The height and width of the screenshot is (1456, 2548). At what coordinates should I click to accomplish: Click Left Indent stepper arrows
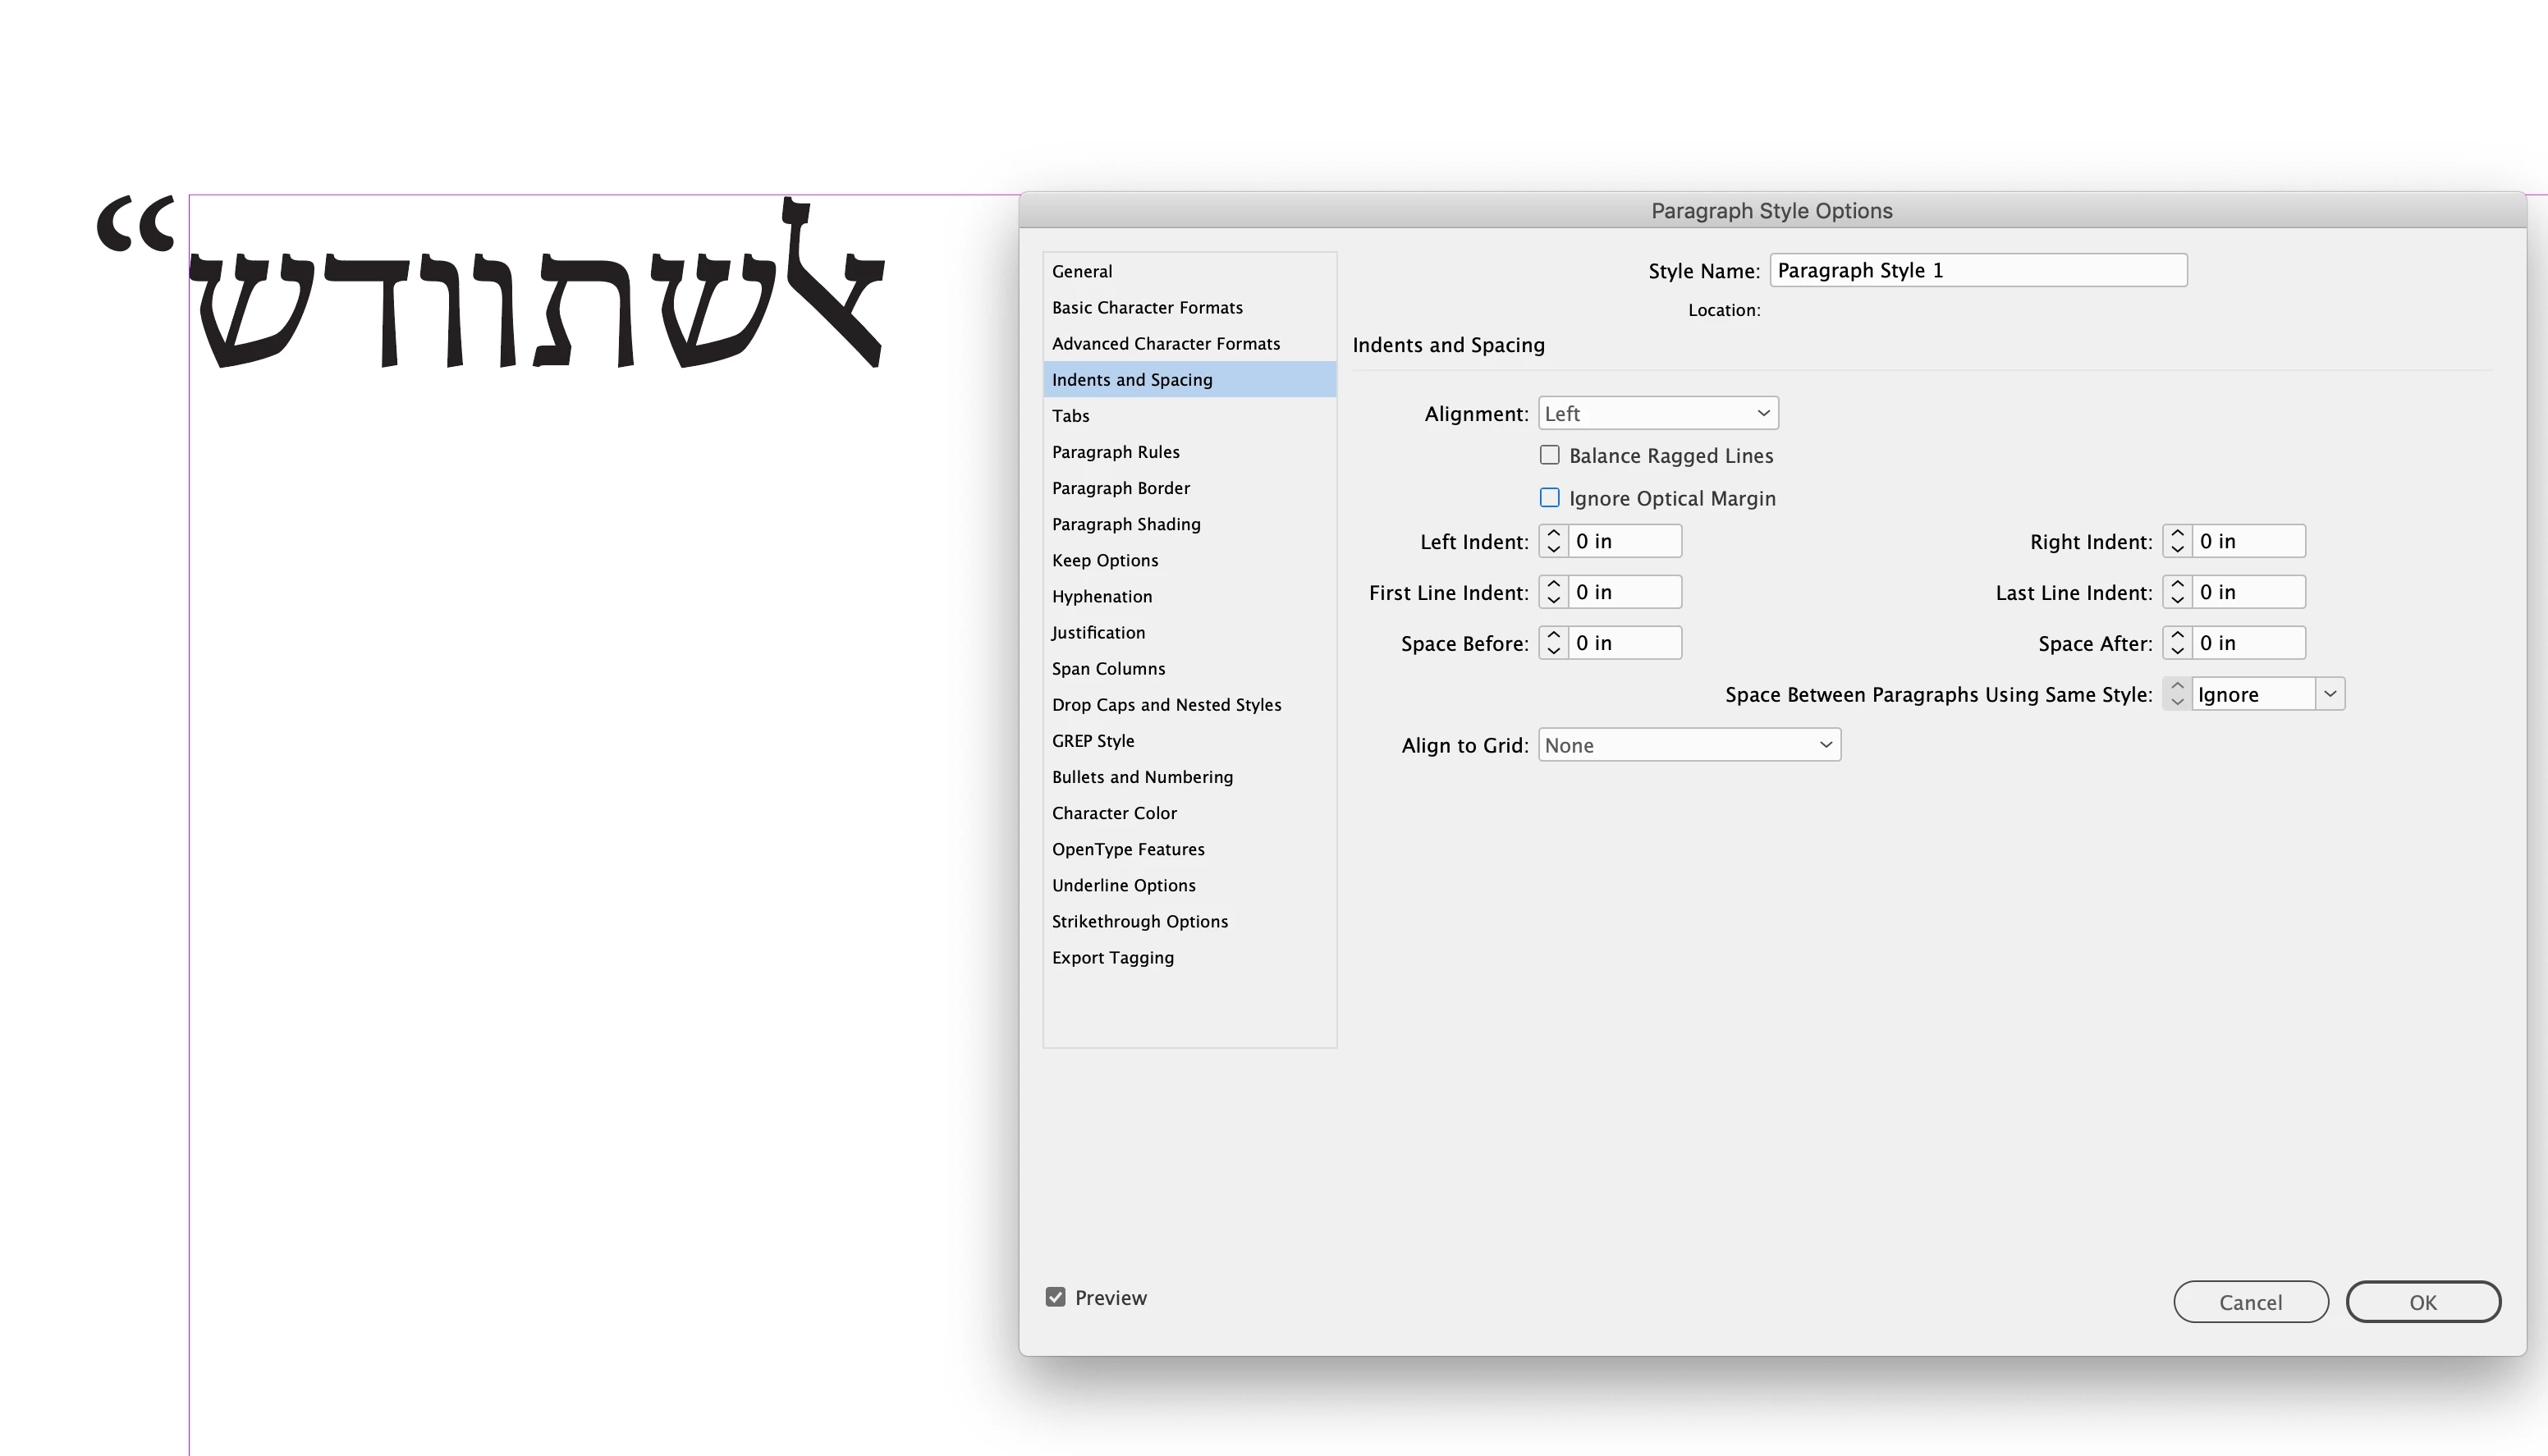pos(1553,541)
